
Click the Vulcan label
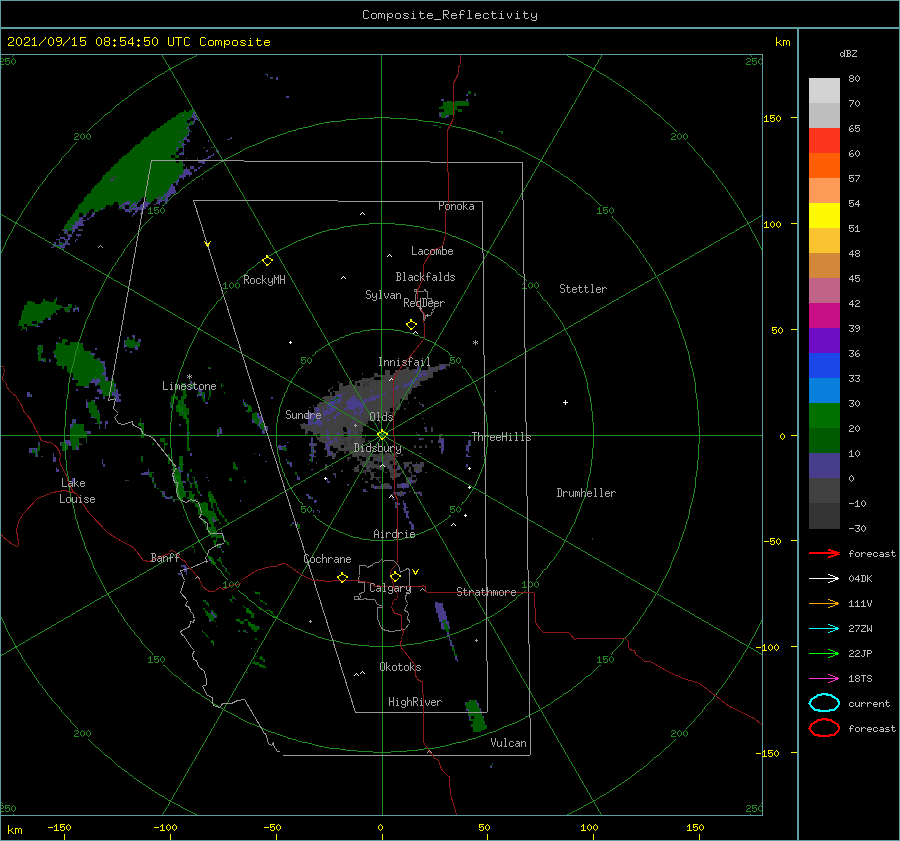pyautogui.click(x=508, y=743)
